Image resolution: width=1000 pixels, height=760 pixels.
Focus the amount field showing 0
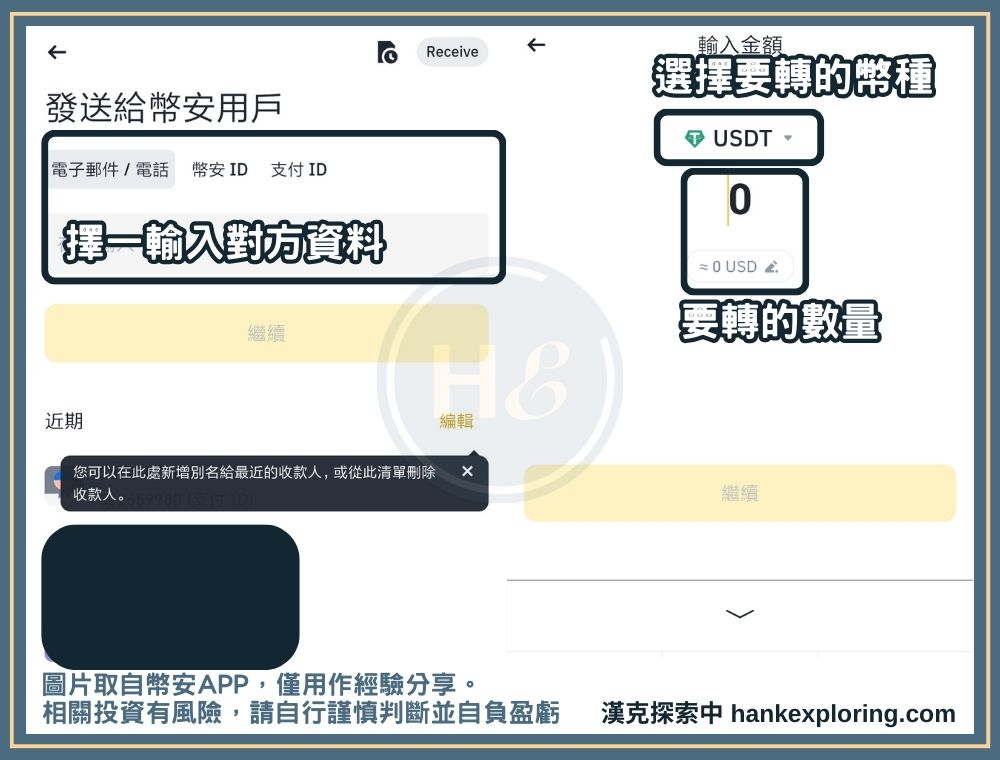pos(739,200)
